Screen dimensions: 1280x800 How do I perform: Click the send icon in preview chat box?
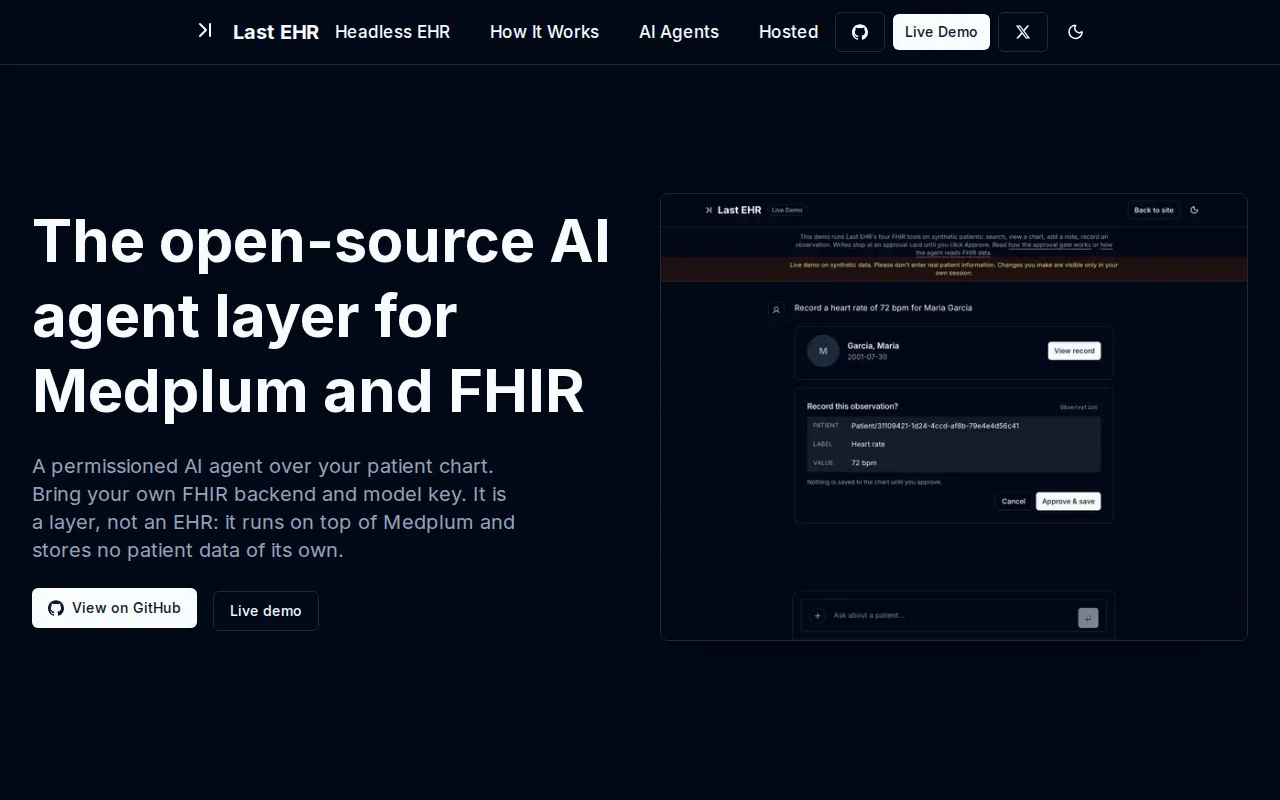[x=1088, y=618]
